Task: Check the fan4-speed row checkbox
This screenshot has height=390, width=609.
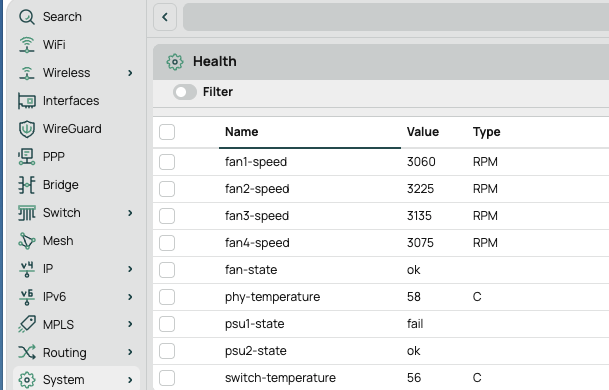Action: pyautogui.click(x=167, y=243)
